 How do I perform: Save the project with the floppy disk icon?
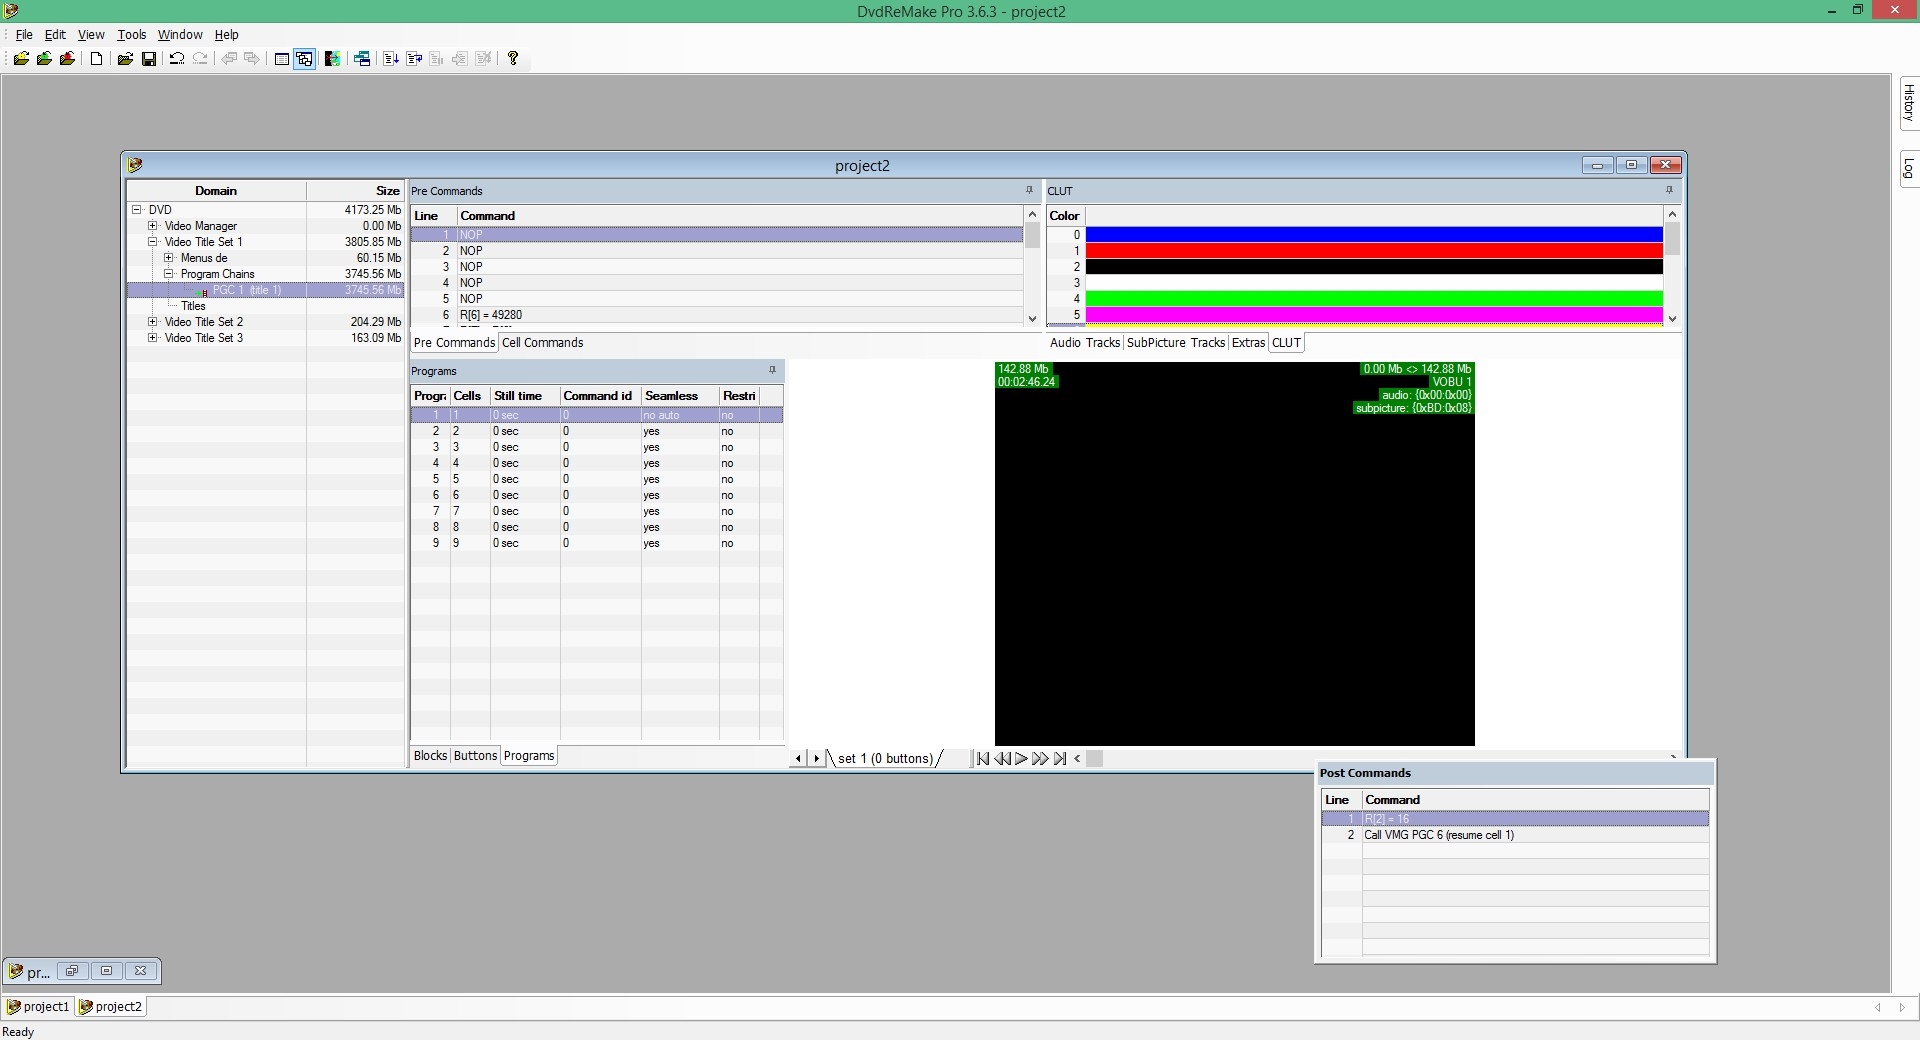point(149,59)
